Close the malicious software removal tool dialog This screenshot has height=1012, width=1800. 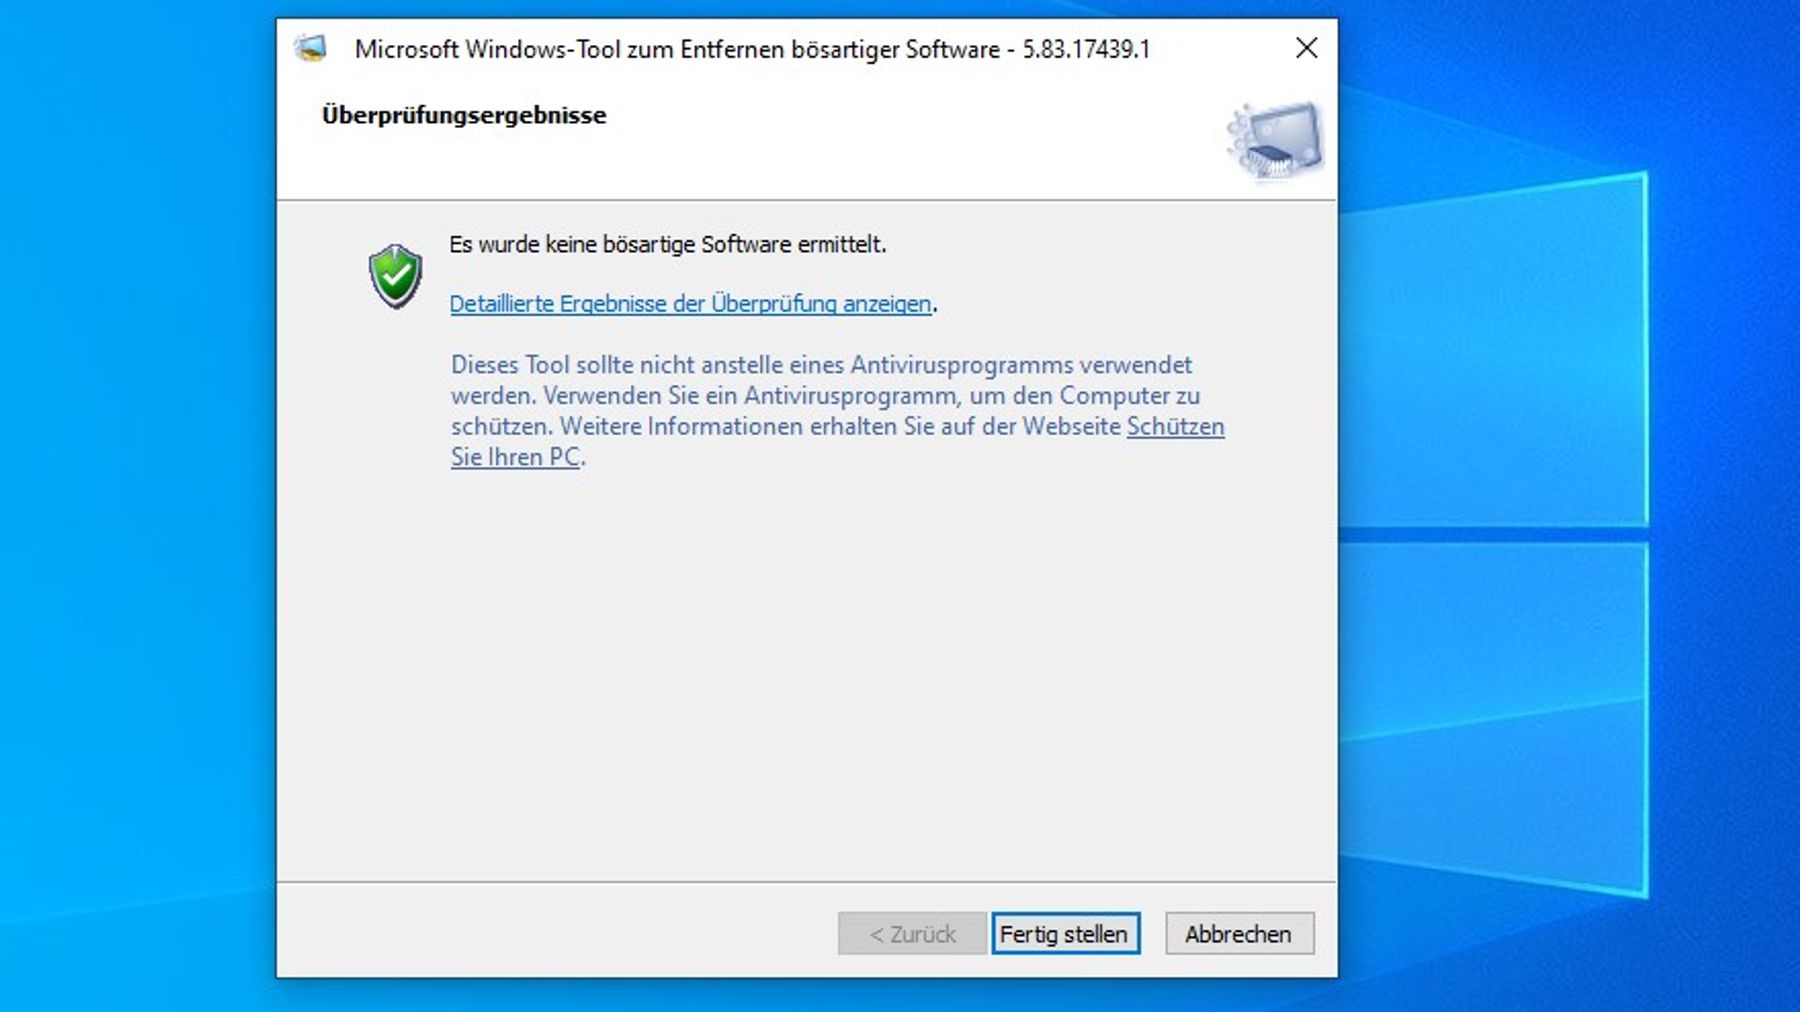(1306, 48)
